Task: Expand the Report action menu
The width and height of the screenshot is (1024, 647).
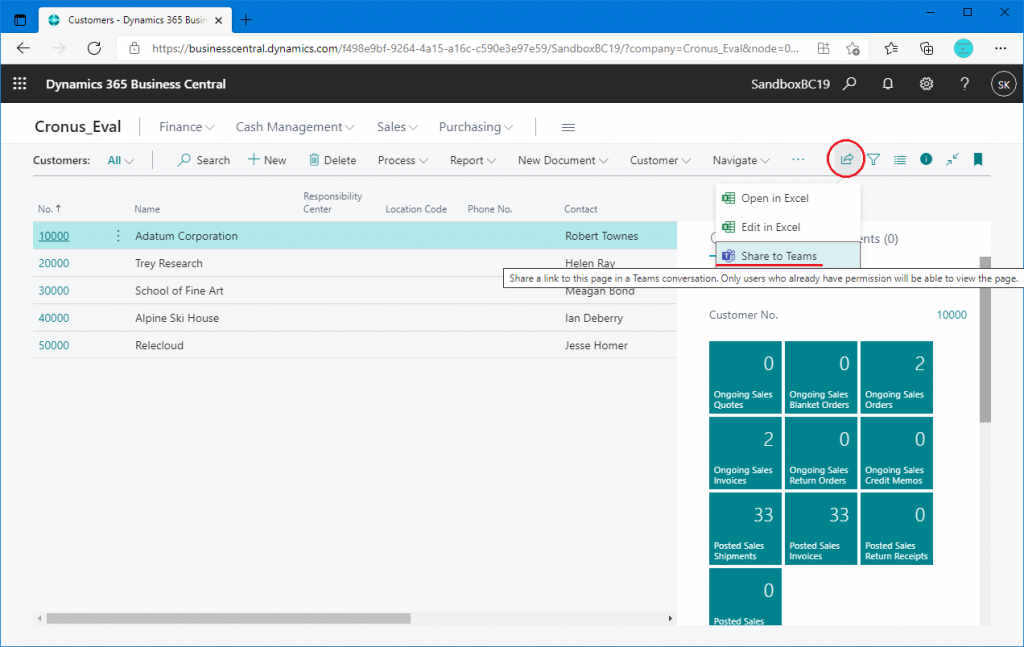Action: click(x=473, y=161)
